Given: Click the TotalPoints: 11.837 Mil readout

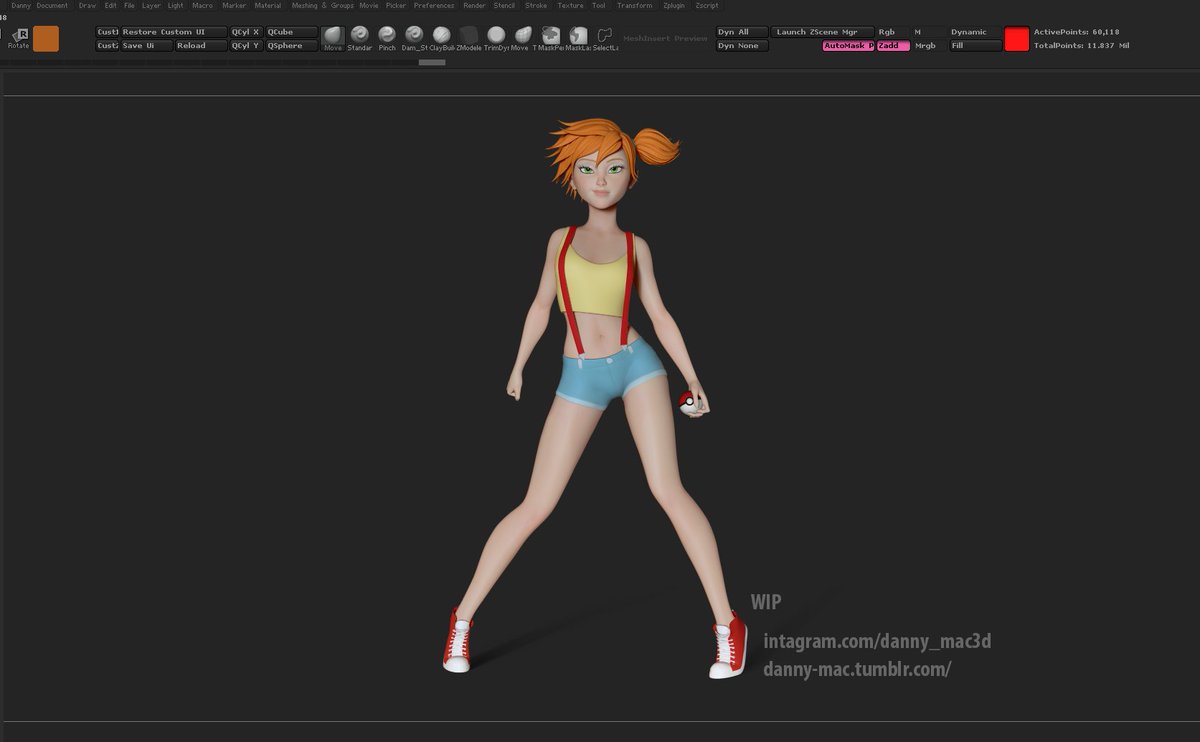Looking at the screenshot, I should [x=1081, y=46].
